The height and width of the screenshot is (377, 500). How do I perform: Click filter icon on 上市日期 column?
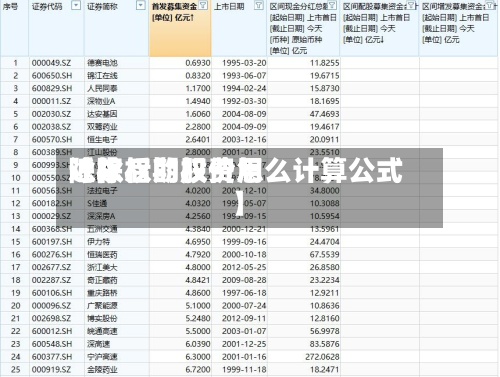259,5
